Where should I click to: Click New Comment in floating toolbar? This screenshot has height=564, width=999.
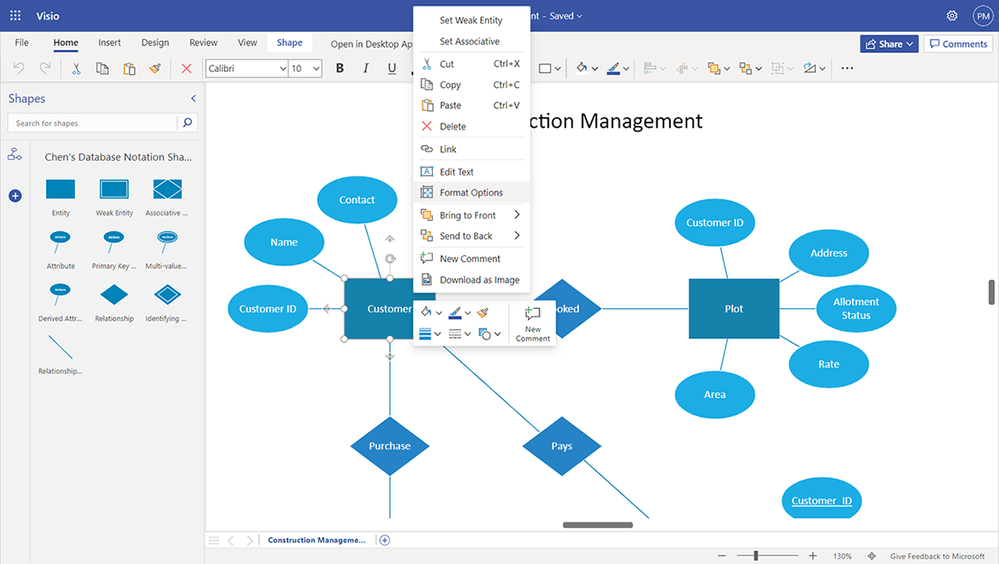click(533, 323)
